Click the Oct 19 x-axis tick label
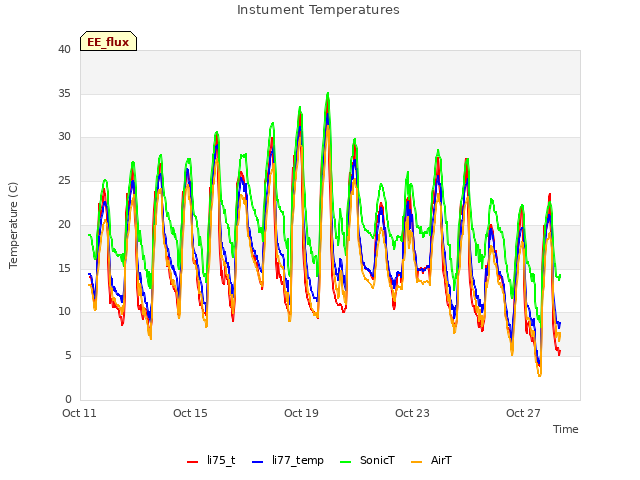Image resolution: width=640 pixels, height=480 pixels. (x=301, y=413)
